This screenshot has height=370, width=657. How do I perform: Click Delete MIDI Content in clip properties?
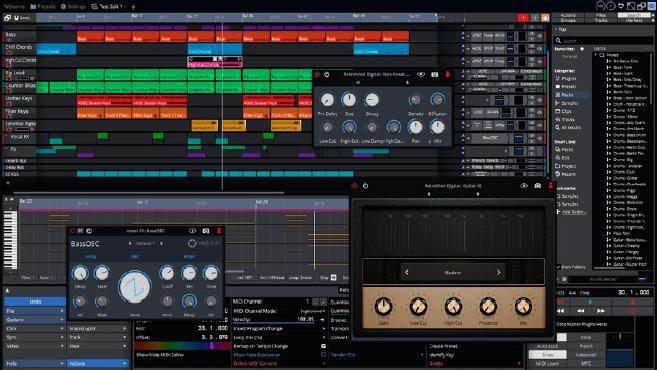click(255, 363)
